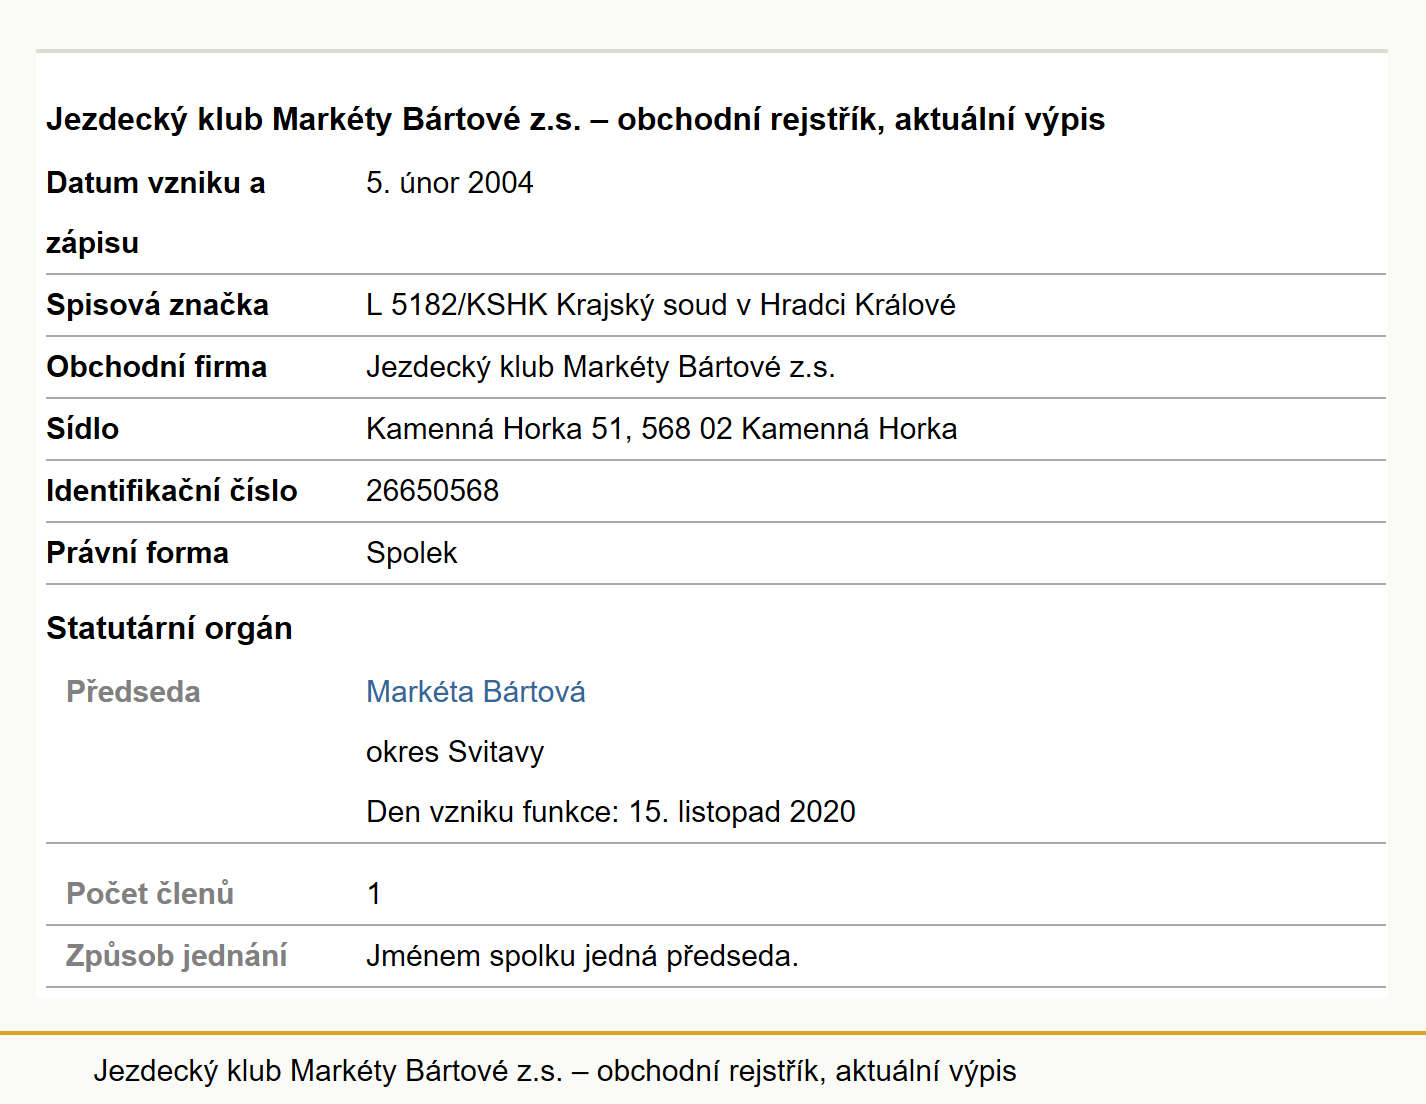This screenshot has width=1426, height=1104.
Task: Click the Počet členů label
Action: point(150,894)
